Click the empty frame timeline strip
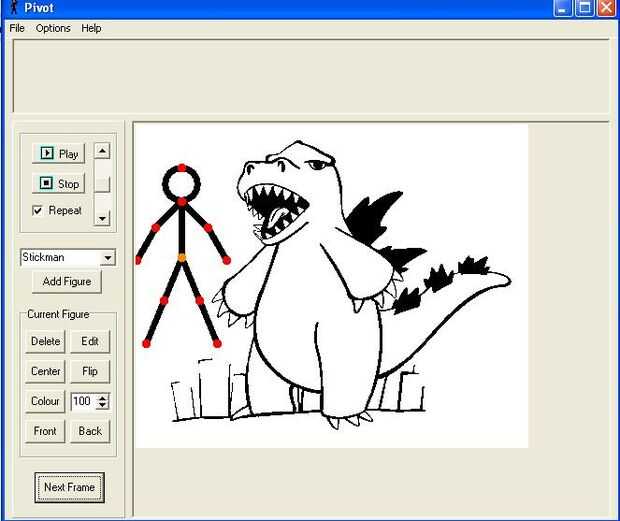The height and width of the screenshot is (521, 620). click(x=311, y=76)
